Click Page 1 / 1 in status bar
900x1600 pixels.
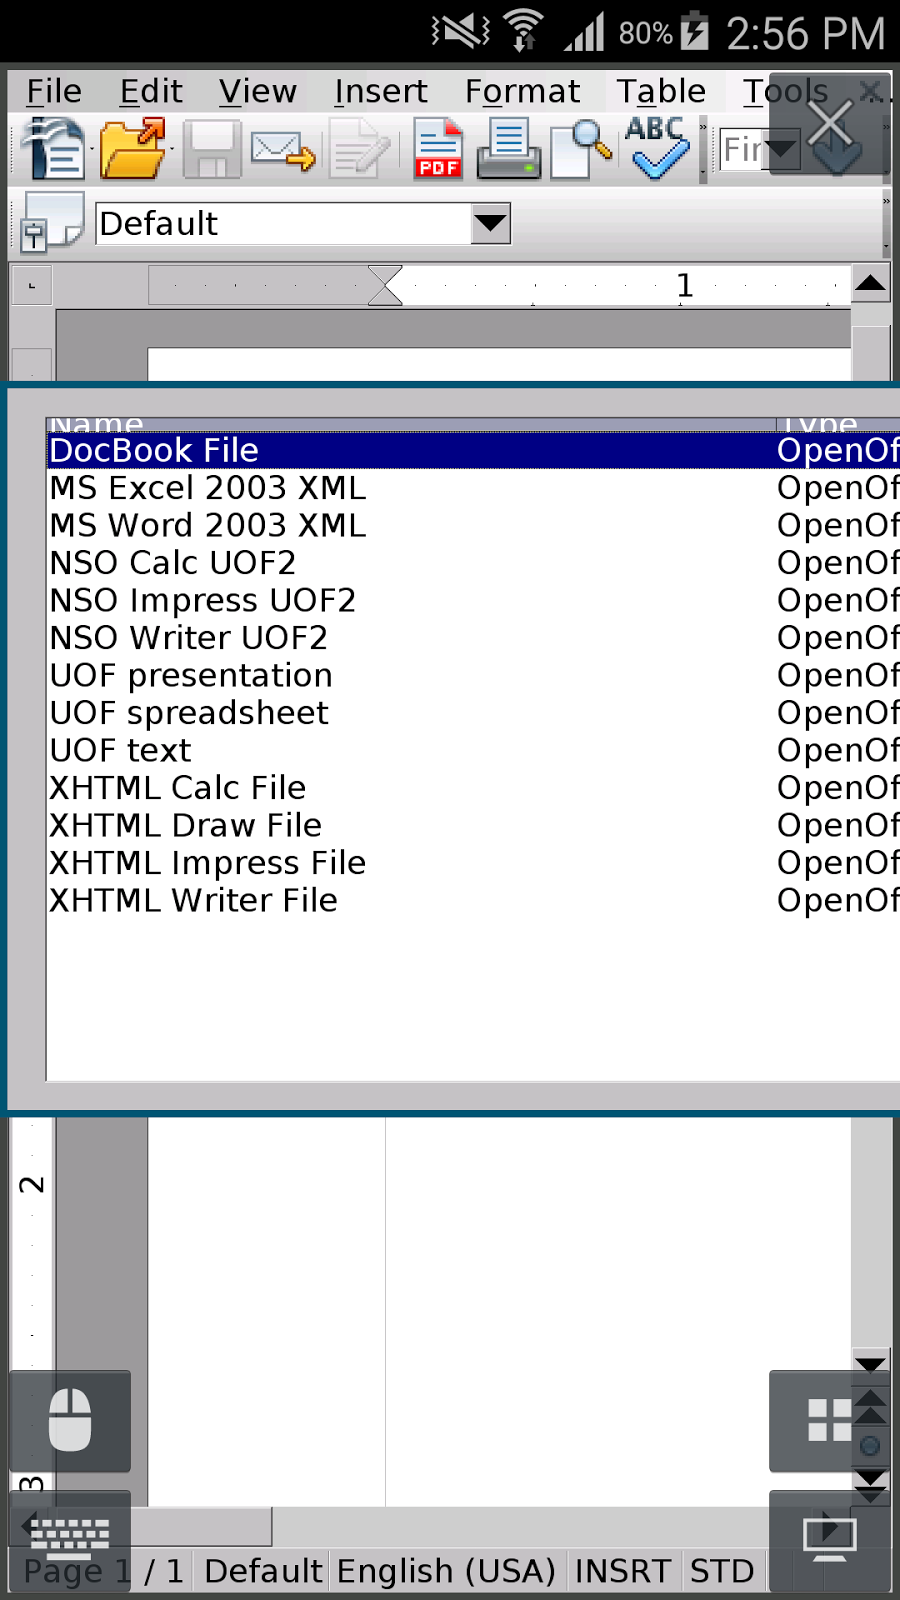pyautogui.click(x=104, y=1571)
